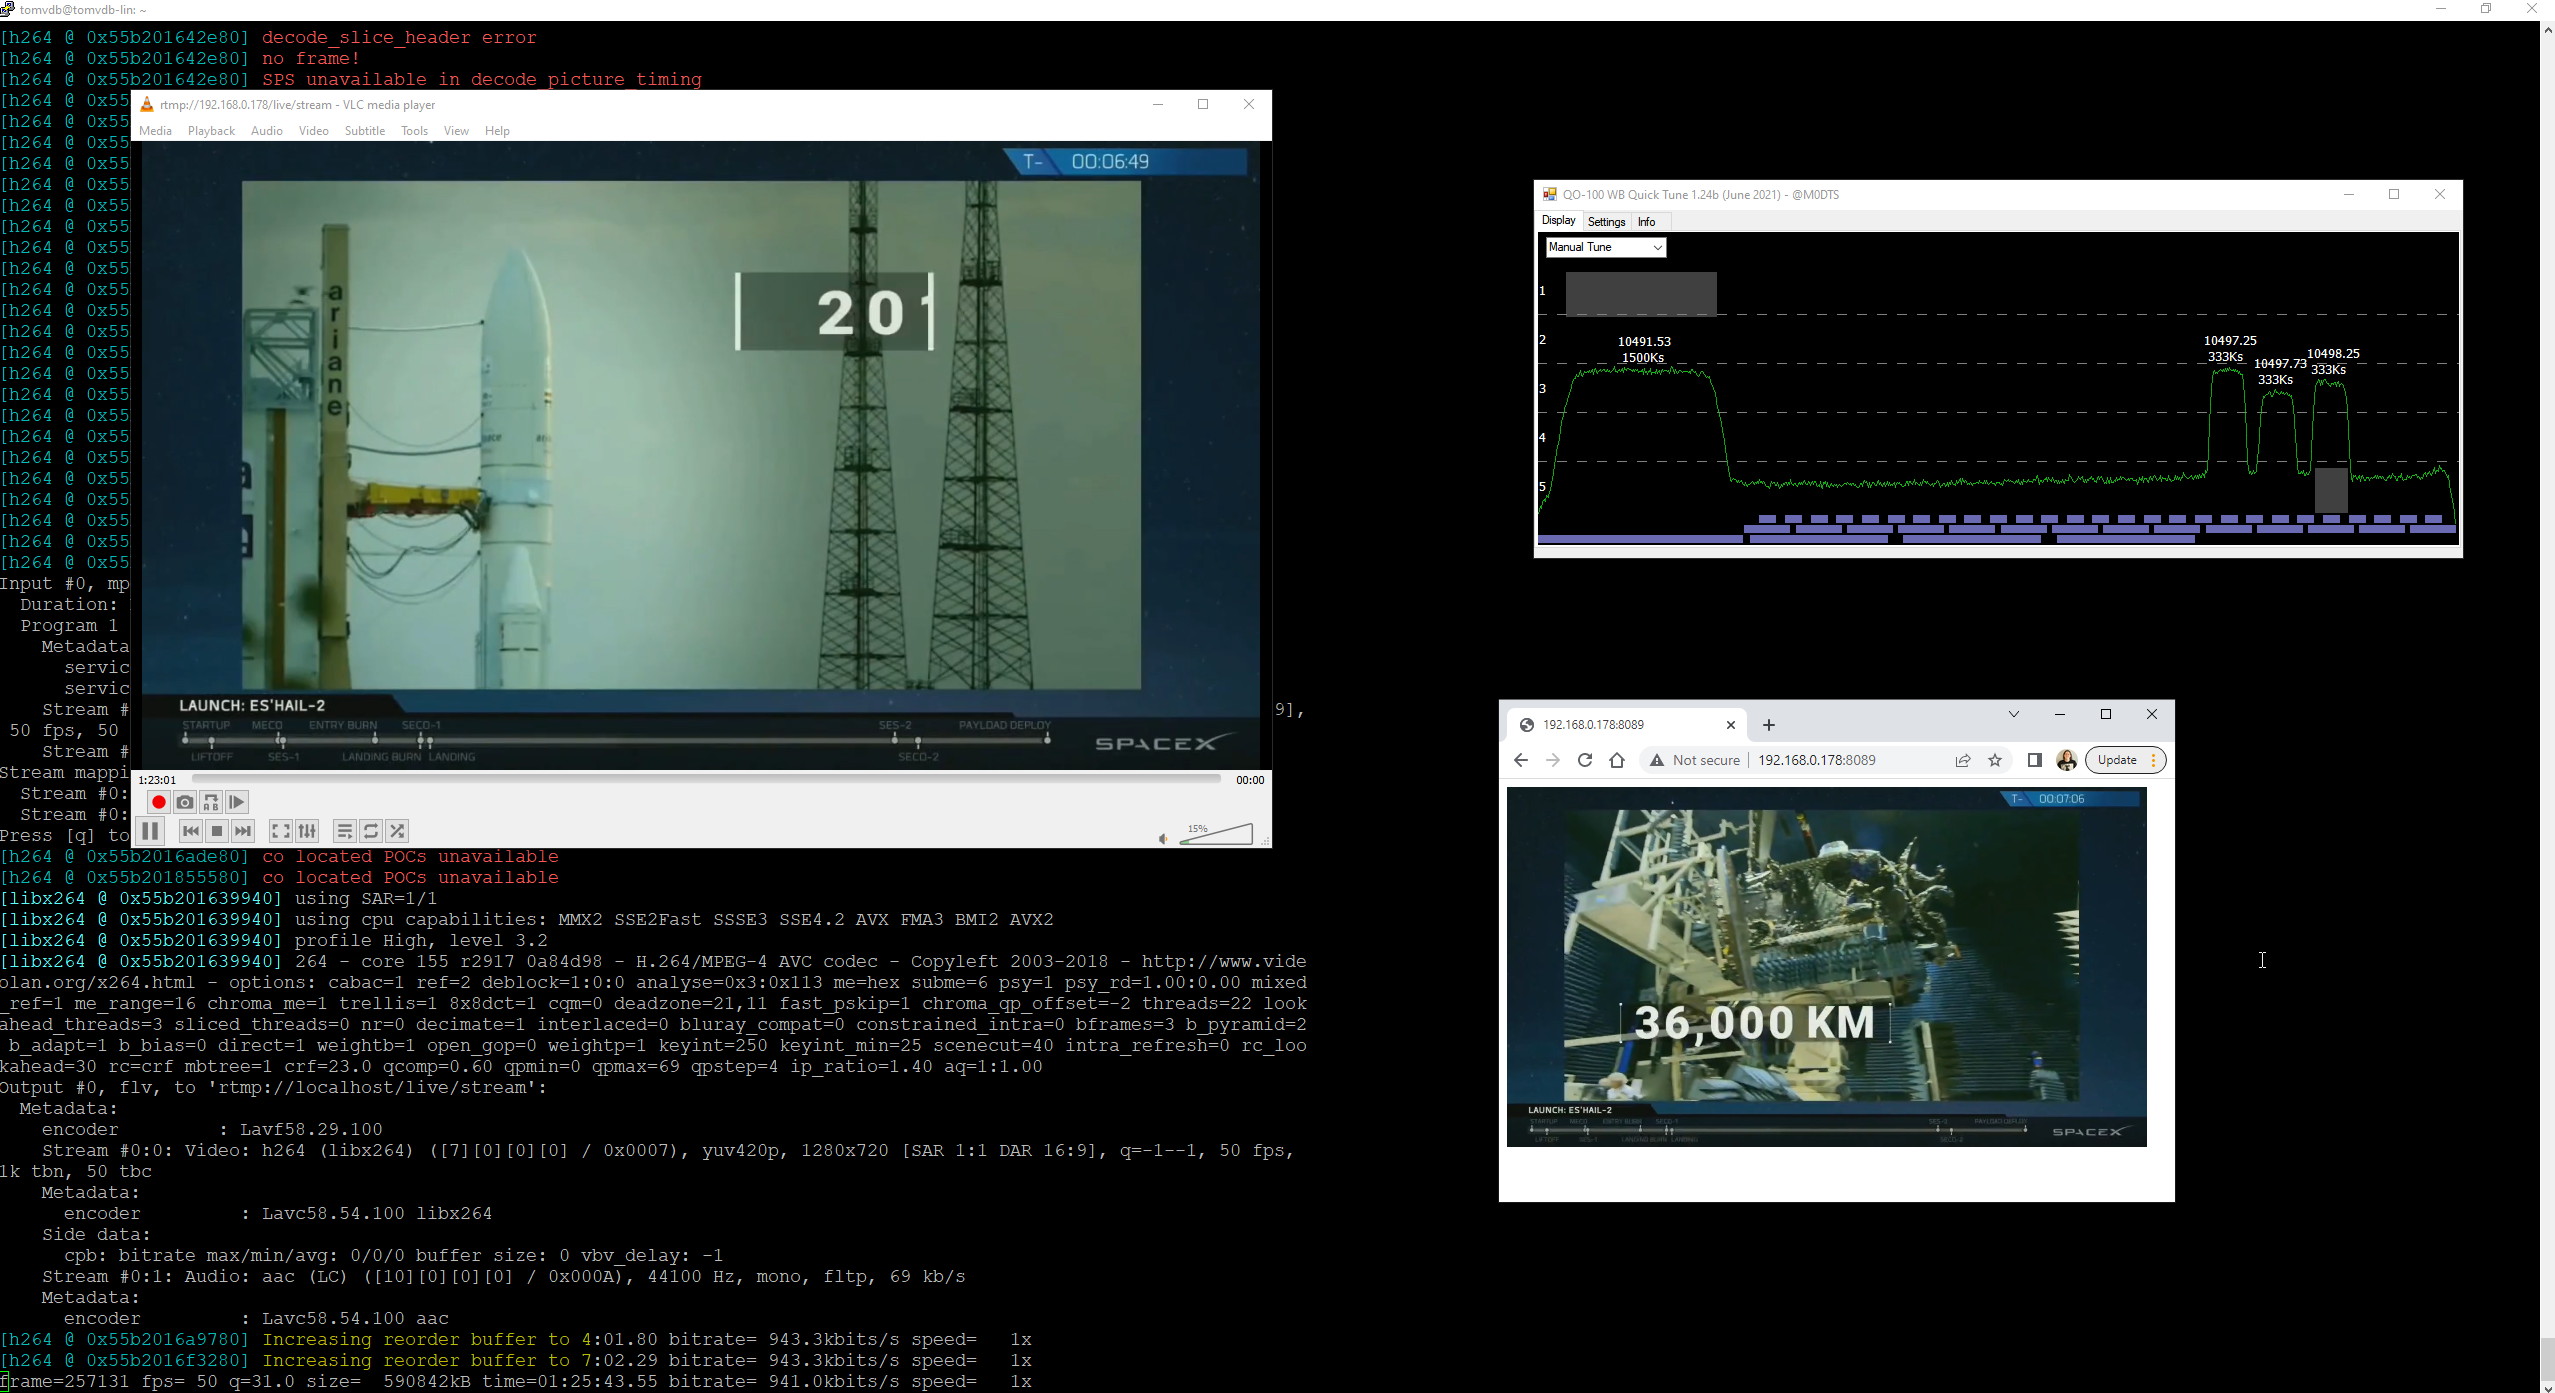Mute audio via VLC speaker icon
The image size is (2555, 1393).
click(1163, 838)
